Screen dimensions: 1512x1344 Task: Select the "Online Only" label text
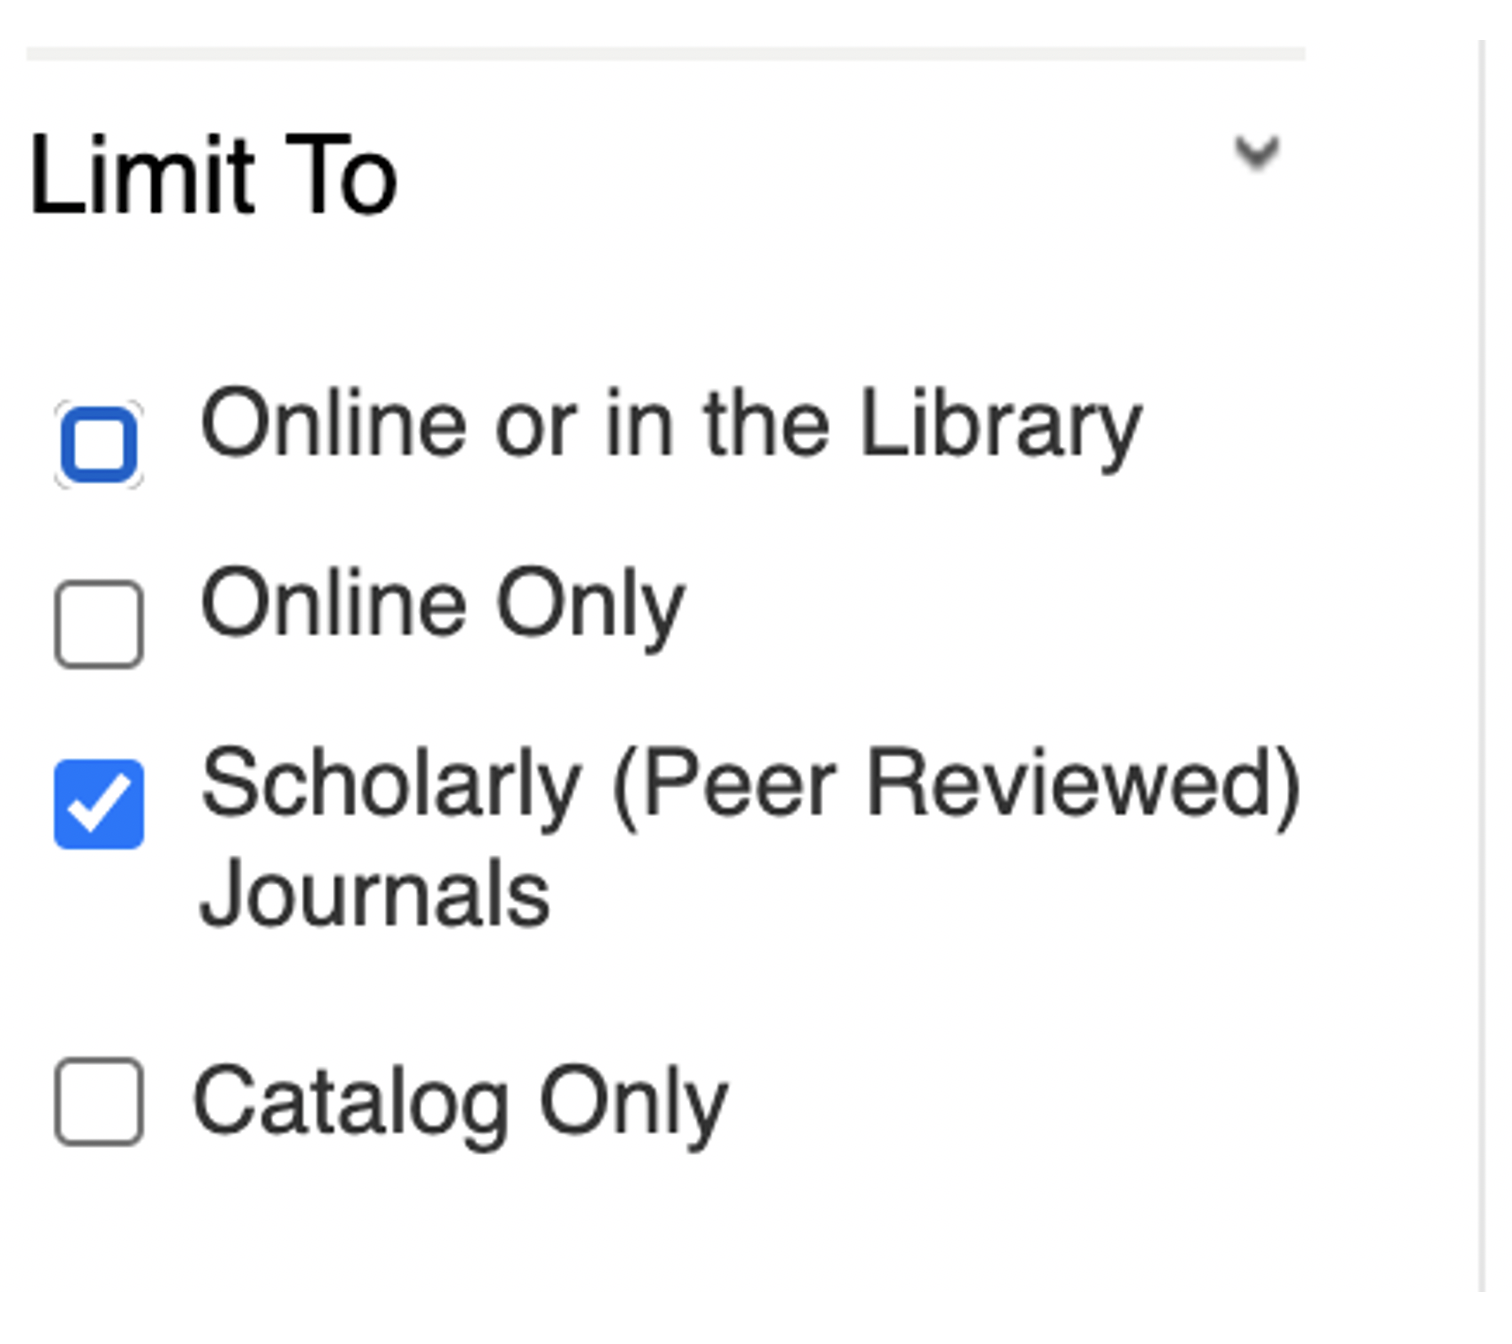point(442,604)
